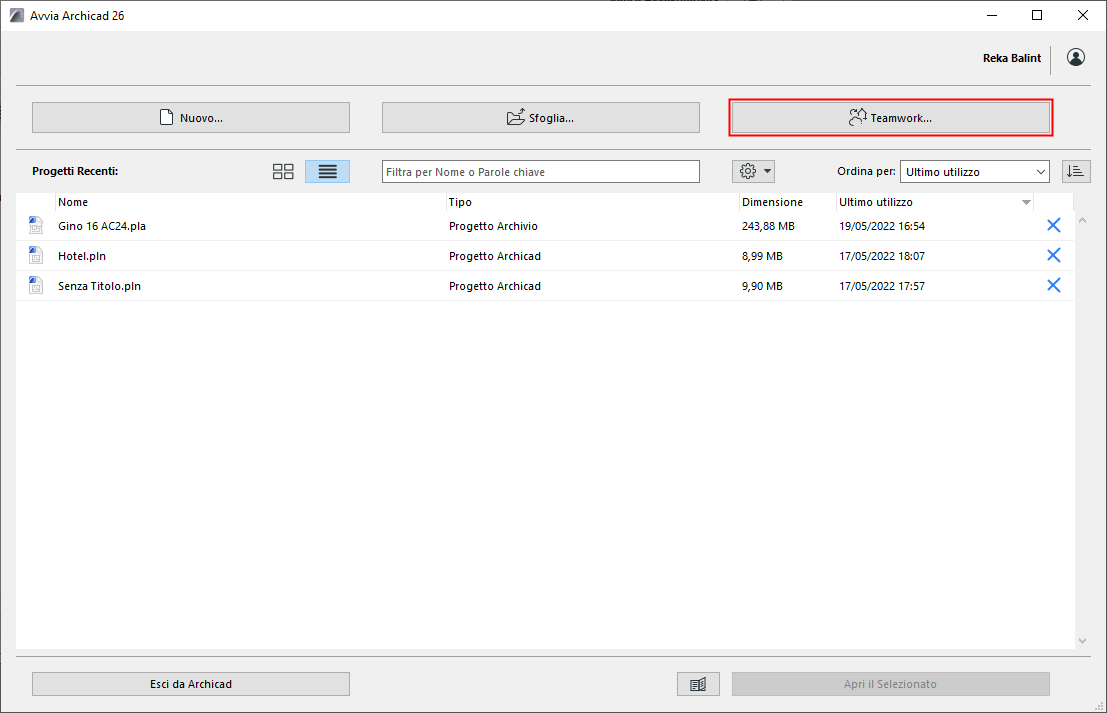The image size is (1107, 713).
Task: Select the Hotel.pln project row
Action: tap(545, 256)
